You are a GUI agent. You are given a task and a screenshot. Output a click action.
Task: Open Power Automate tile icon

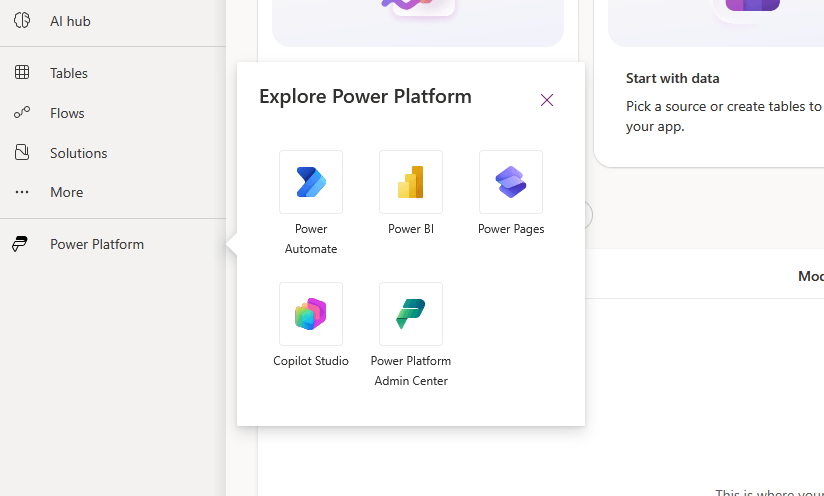click(311, 182)
